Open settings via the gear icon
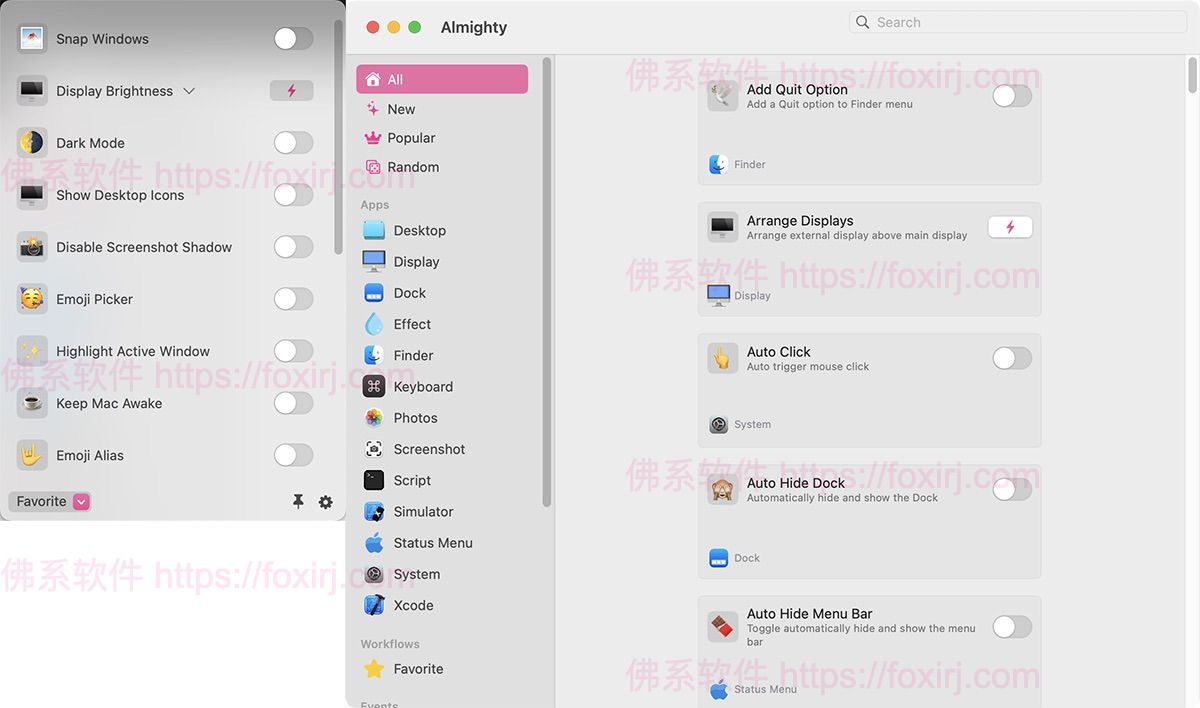1200x708 pixels. pos(326,502)
